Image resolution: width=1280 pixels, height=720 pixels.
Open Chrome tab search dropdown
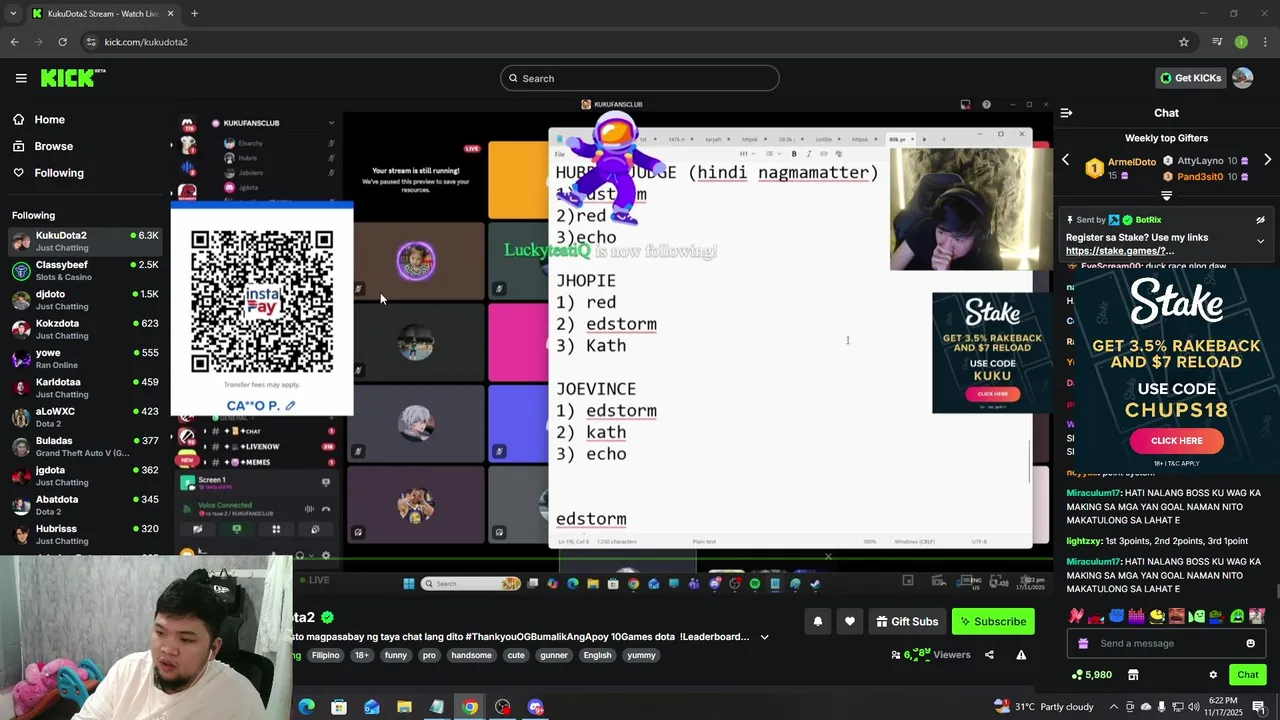click(x=13, y=14)
